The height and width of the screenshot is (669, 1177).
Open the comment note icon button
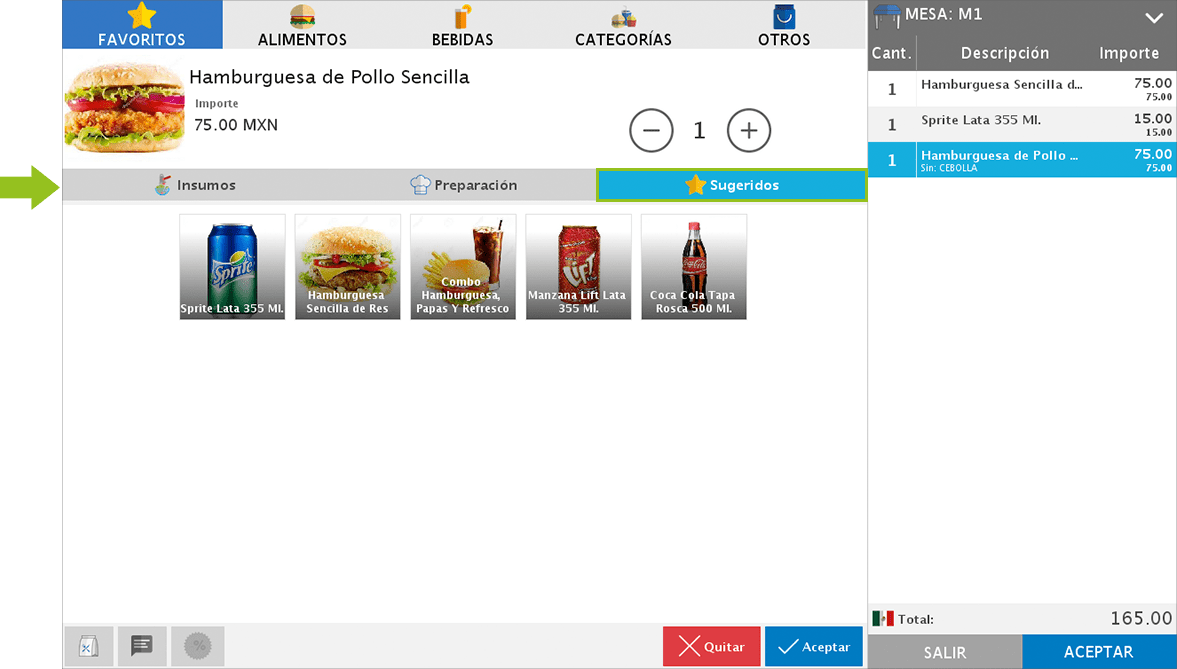coord(142,647)
